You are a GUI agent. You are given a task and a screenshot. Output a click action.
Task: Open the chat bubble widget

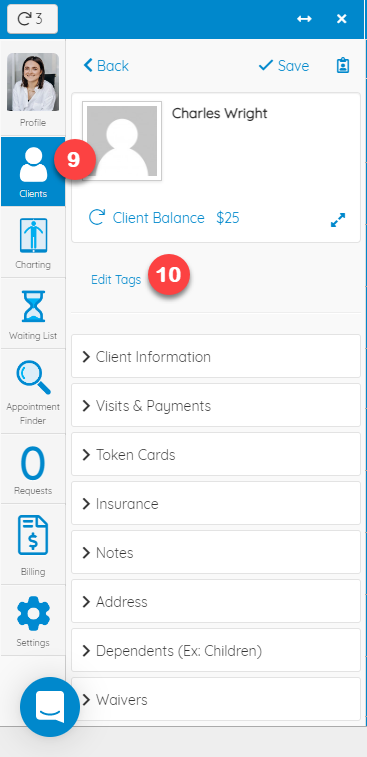(x=50, y=707)
